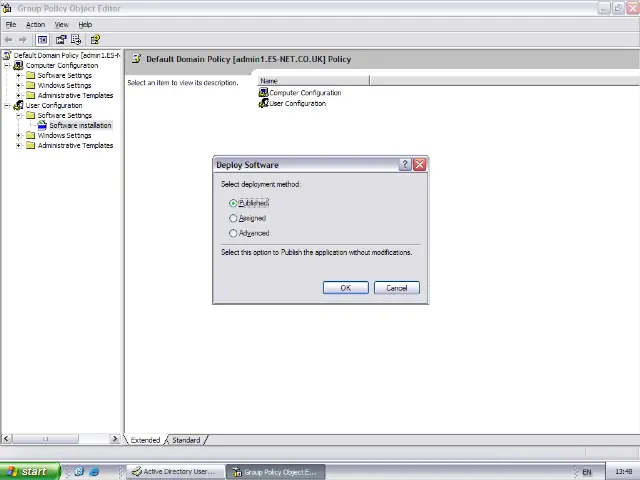Confirm with OK in Deploy Software

click(346, 288)
